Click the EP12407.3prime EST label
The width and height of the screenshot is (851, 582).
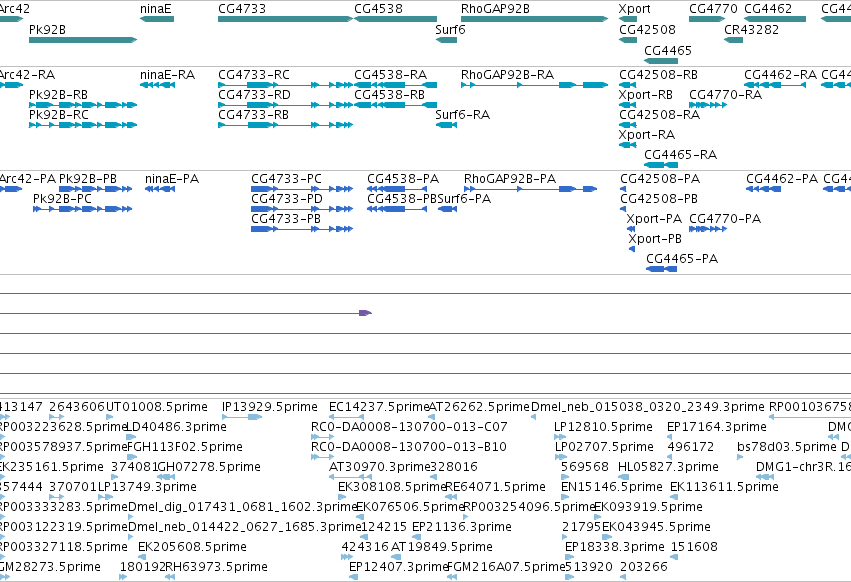[399, 567]
